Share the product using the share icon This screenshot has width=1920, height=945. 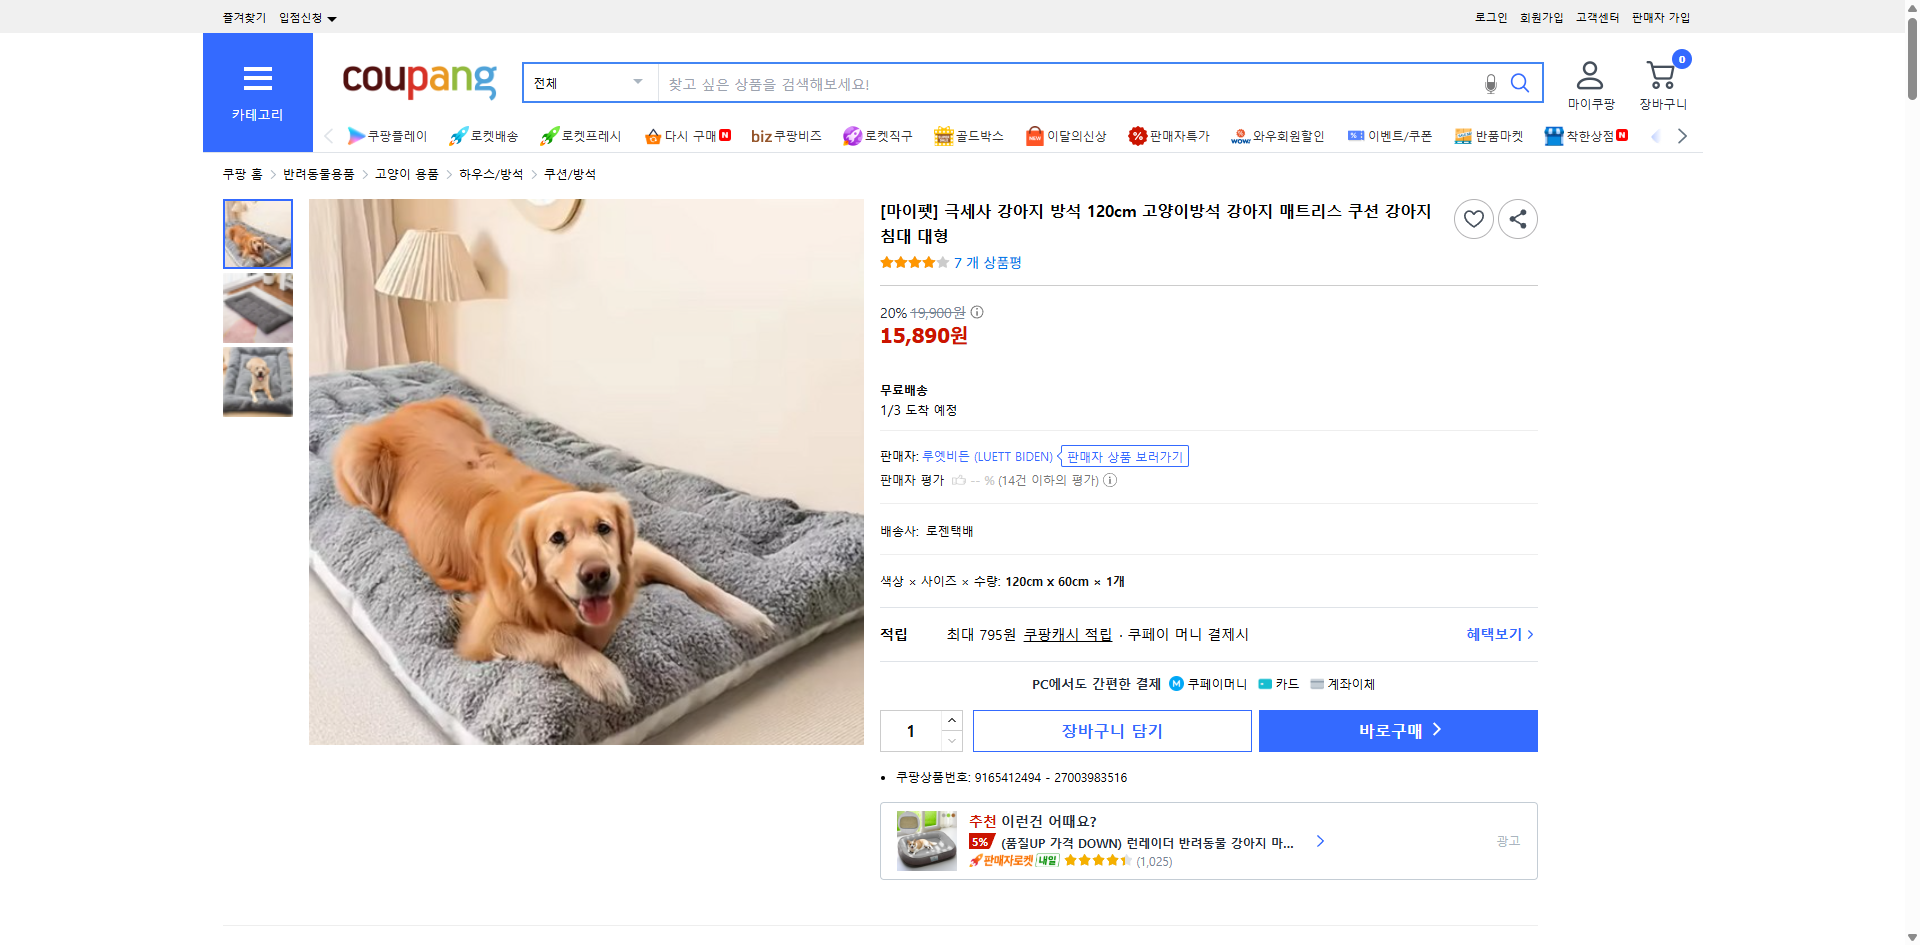(1517, 218)
